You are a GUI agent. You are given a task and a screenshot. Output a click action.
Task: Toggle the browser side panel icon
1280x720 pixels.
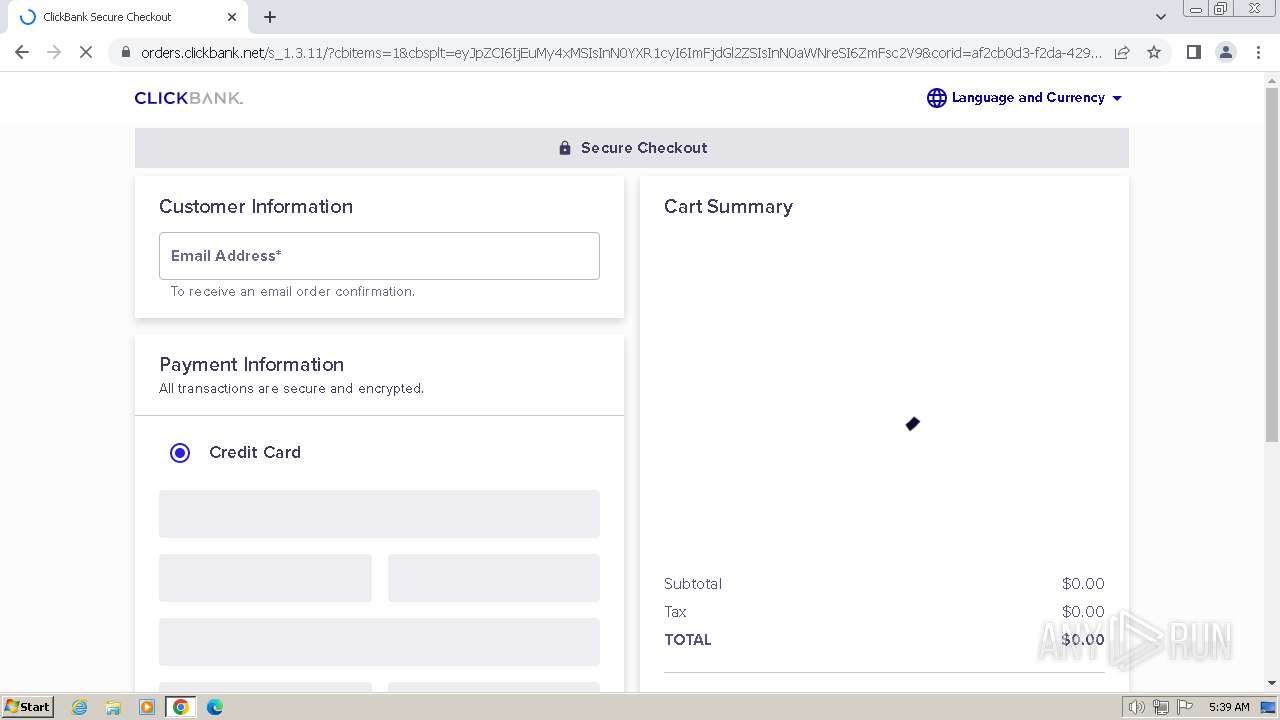1193,52
